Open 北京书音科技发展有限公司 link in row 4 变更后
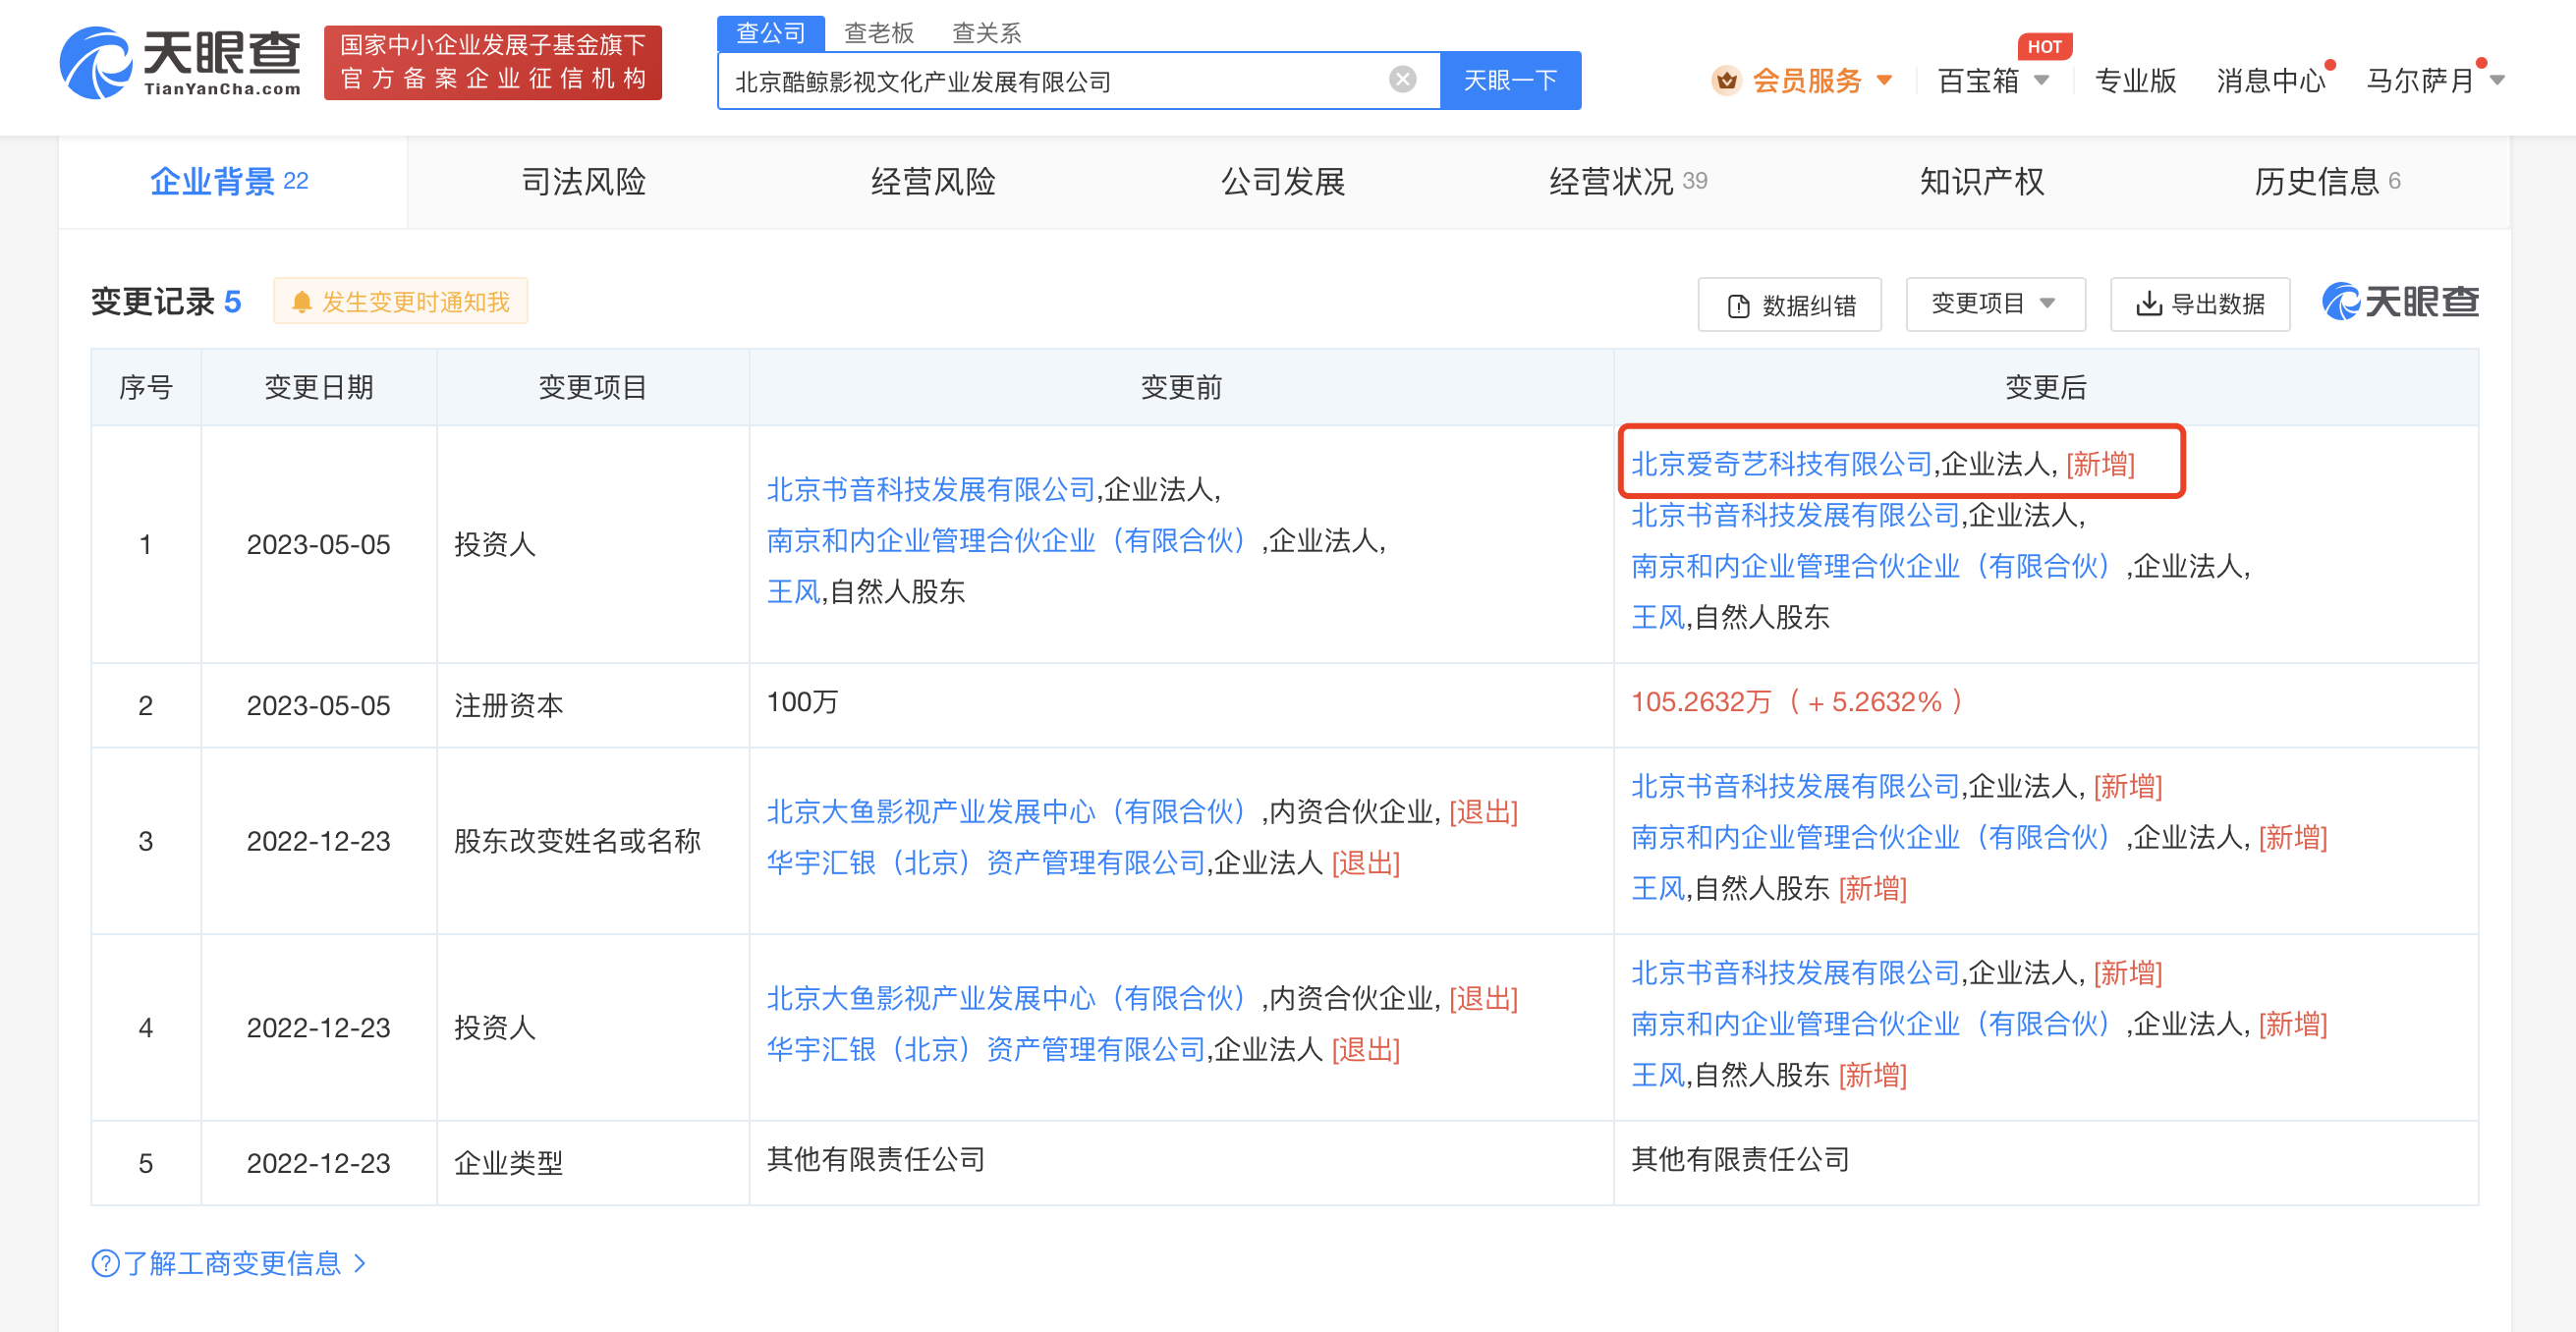The image size is (2576, 1332). tap(1795, 972)
